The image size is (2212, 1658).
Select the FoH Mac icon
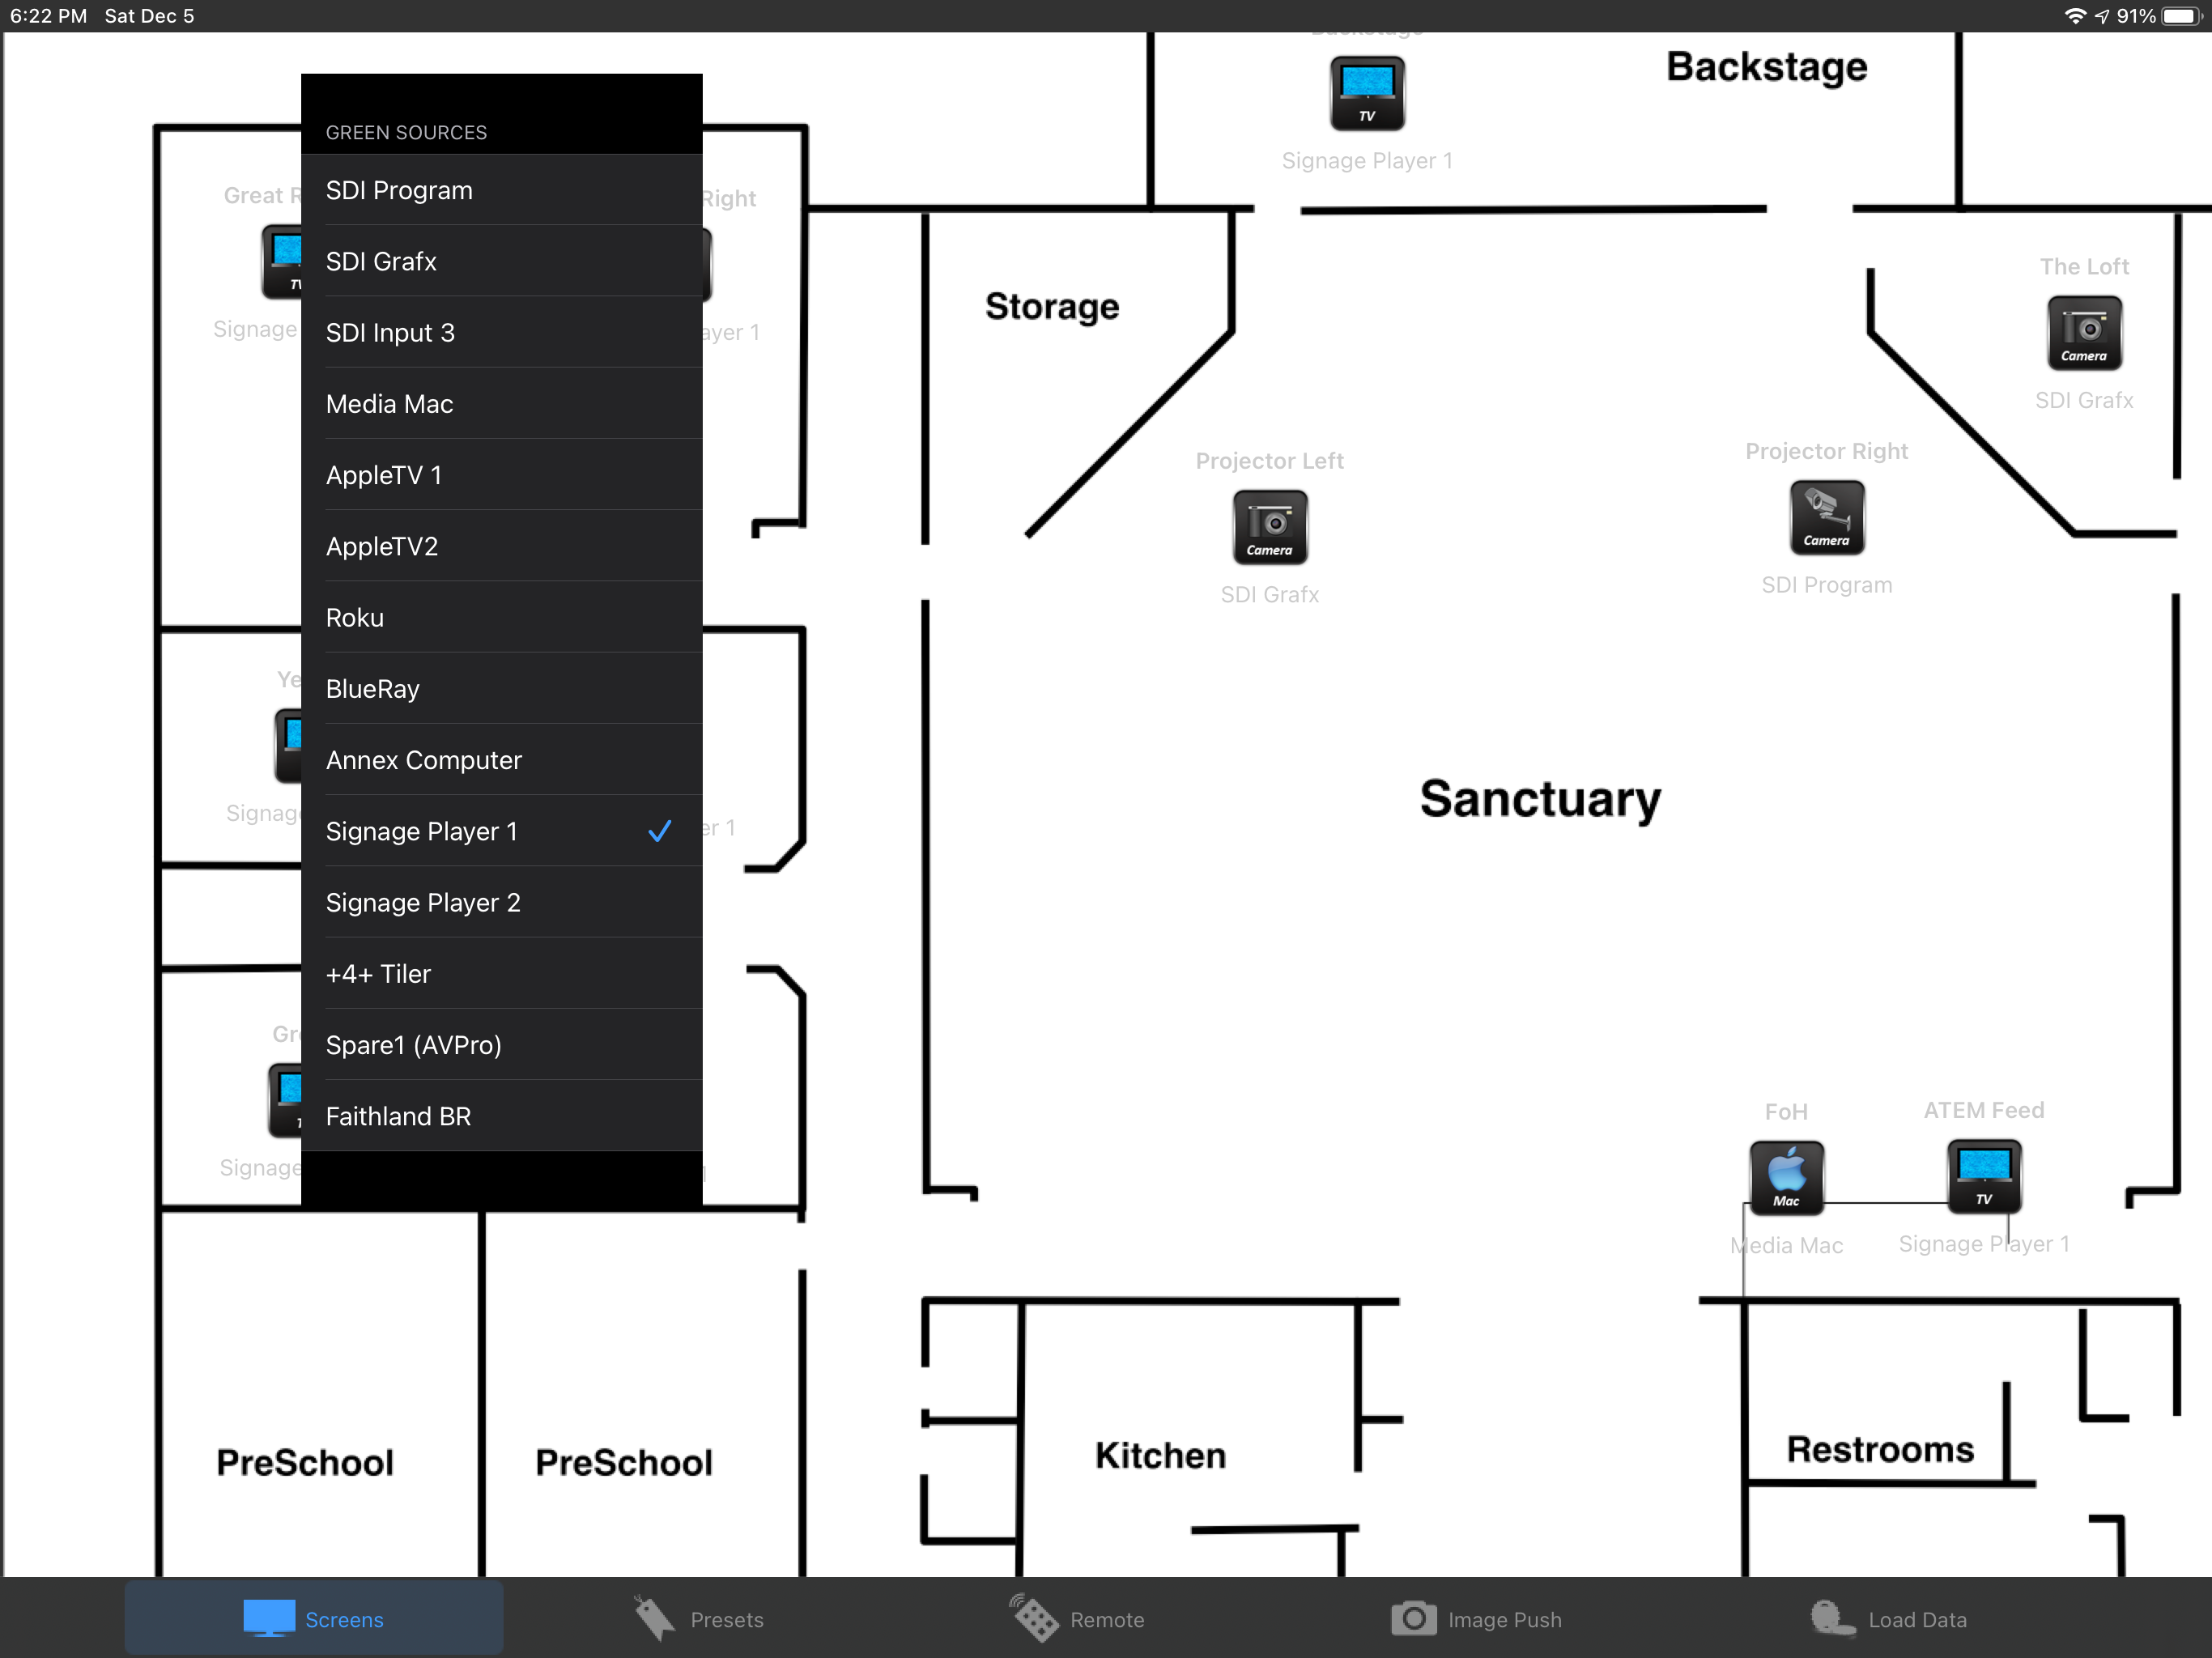1786,1178
